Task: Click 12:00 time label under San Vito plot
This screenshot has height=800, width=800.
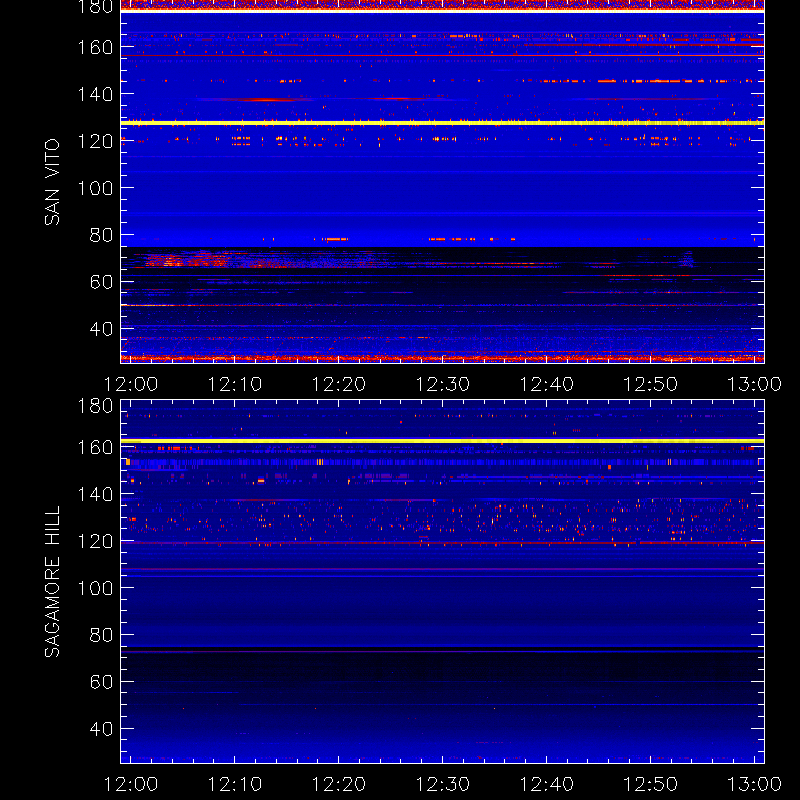Action: (131, 384)
